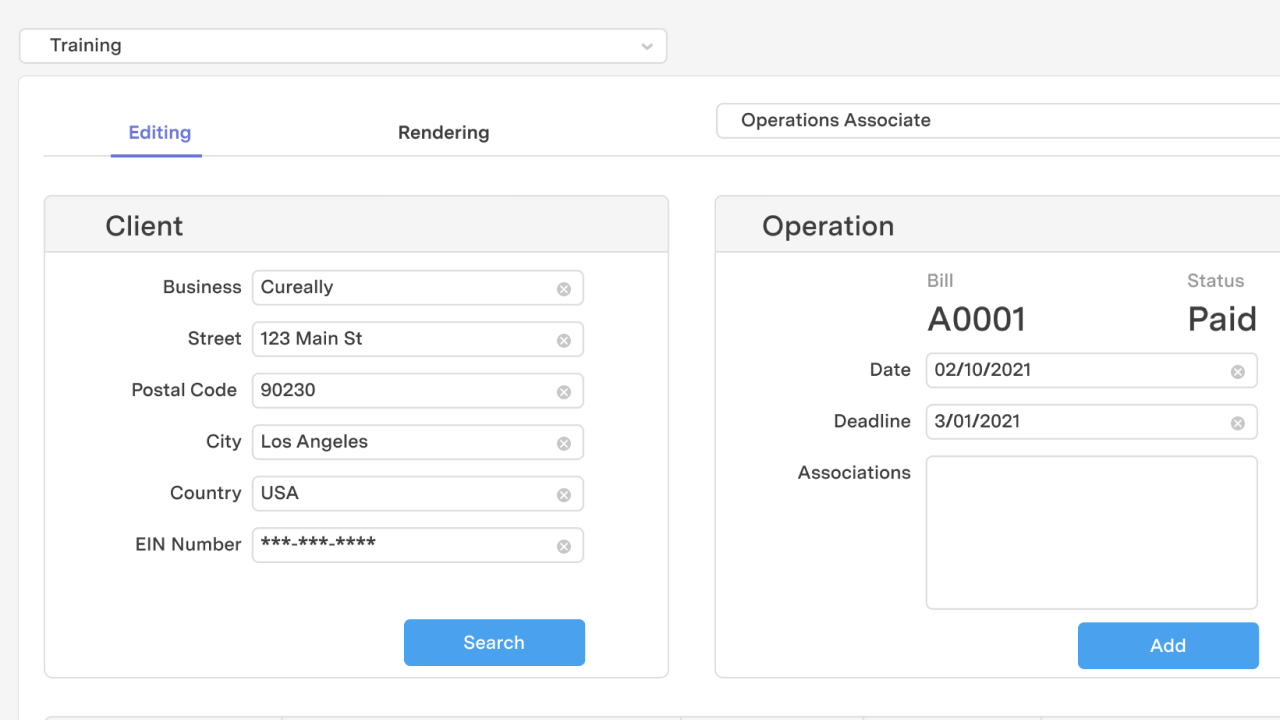Viewport: 1280px width, 720px height.
Task: Clear the Deadline value via the x icon
Action: 1239,421
